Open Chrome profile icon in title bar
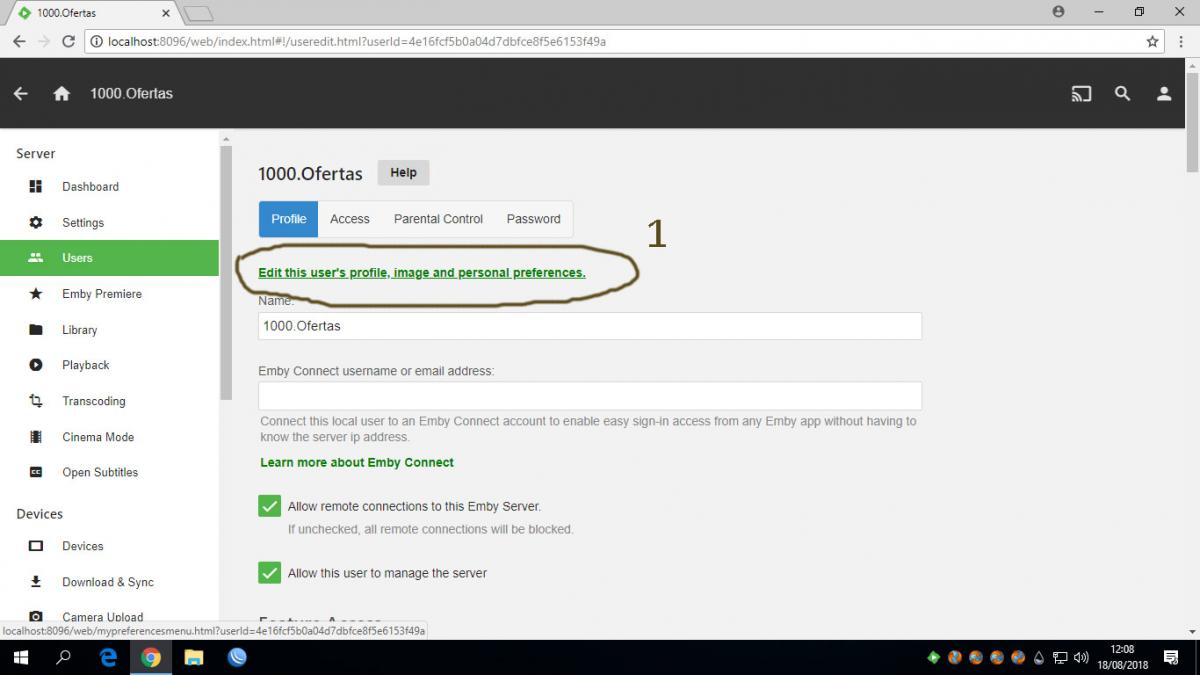 tap(1058, 12)
